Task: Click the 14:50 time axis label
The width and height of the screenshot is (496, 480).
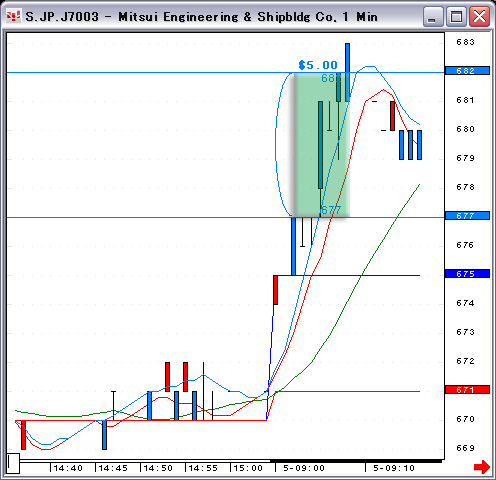Action: tap(158, 468)
